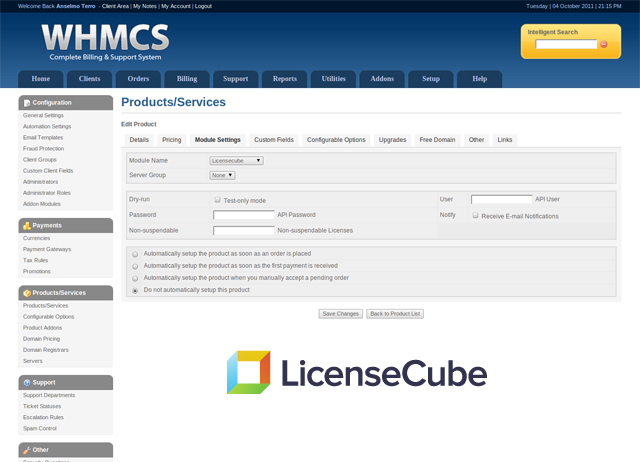Open the Utilities main menu
This screenshot has width=640, height=462.
click(333, 79)
